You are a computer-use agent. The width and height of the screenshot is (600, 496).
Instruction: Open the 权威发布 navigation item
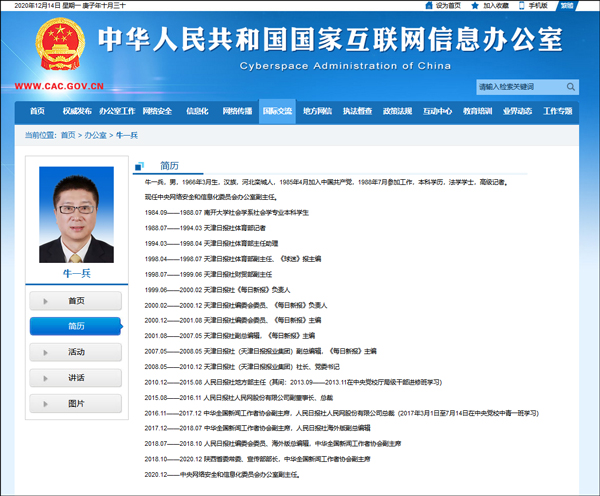click(x=77, y=111)
